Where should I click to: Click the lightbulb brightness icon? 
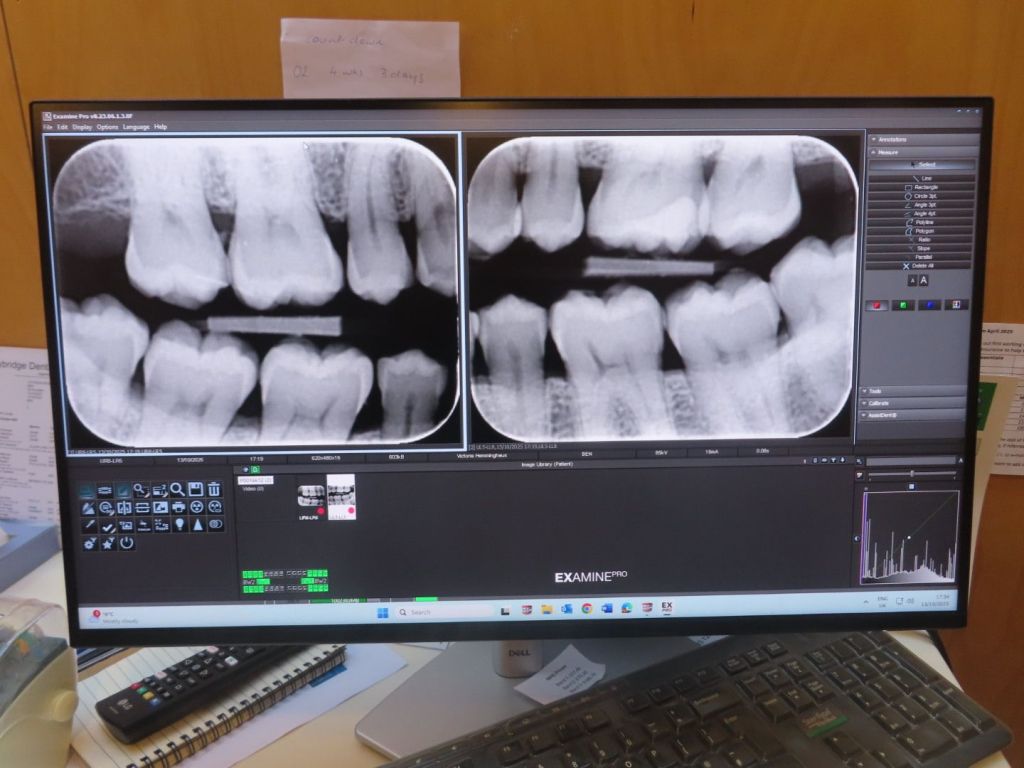(179, 525)
